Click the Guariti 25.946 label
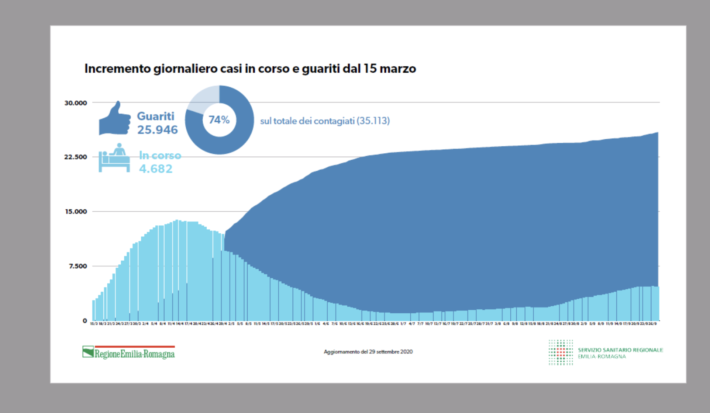Viewport: 710px width, 413px height. coord(159,123)
